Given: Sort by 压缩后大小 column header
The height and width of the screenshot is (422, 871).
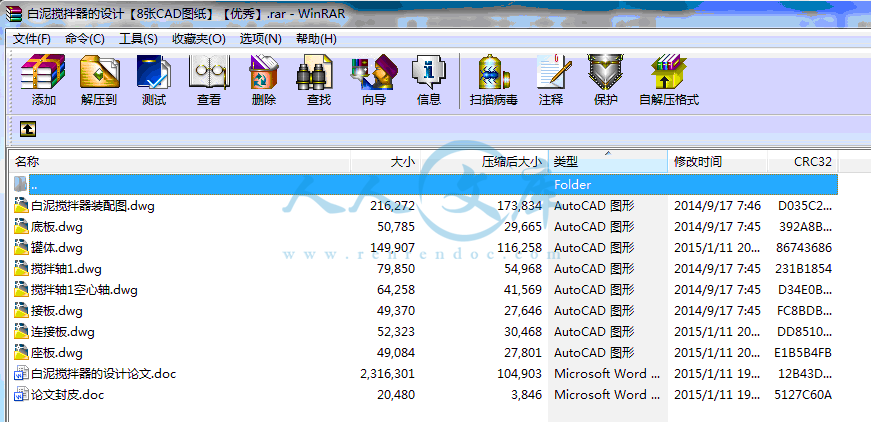Looking at the screenshot, I should (x=485, y=162).
